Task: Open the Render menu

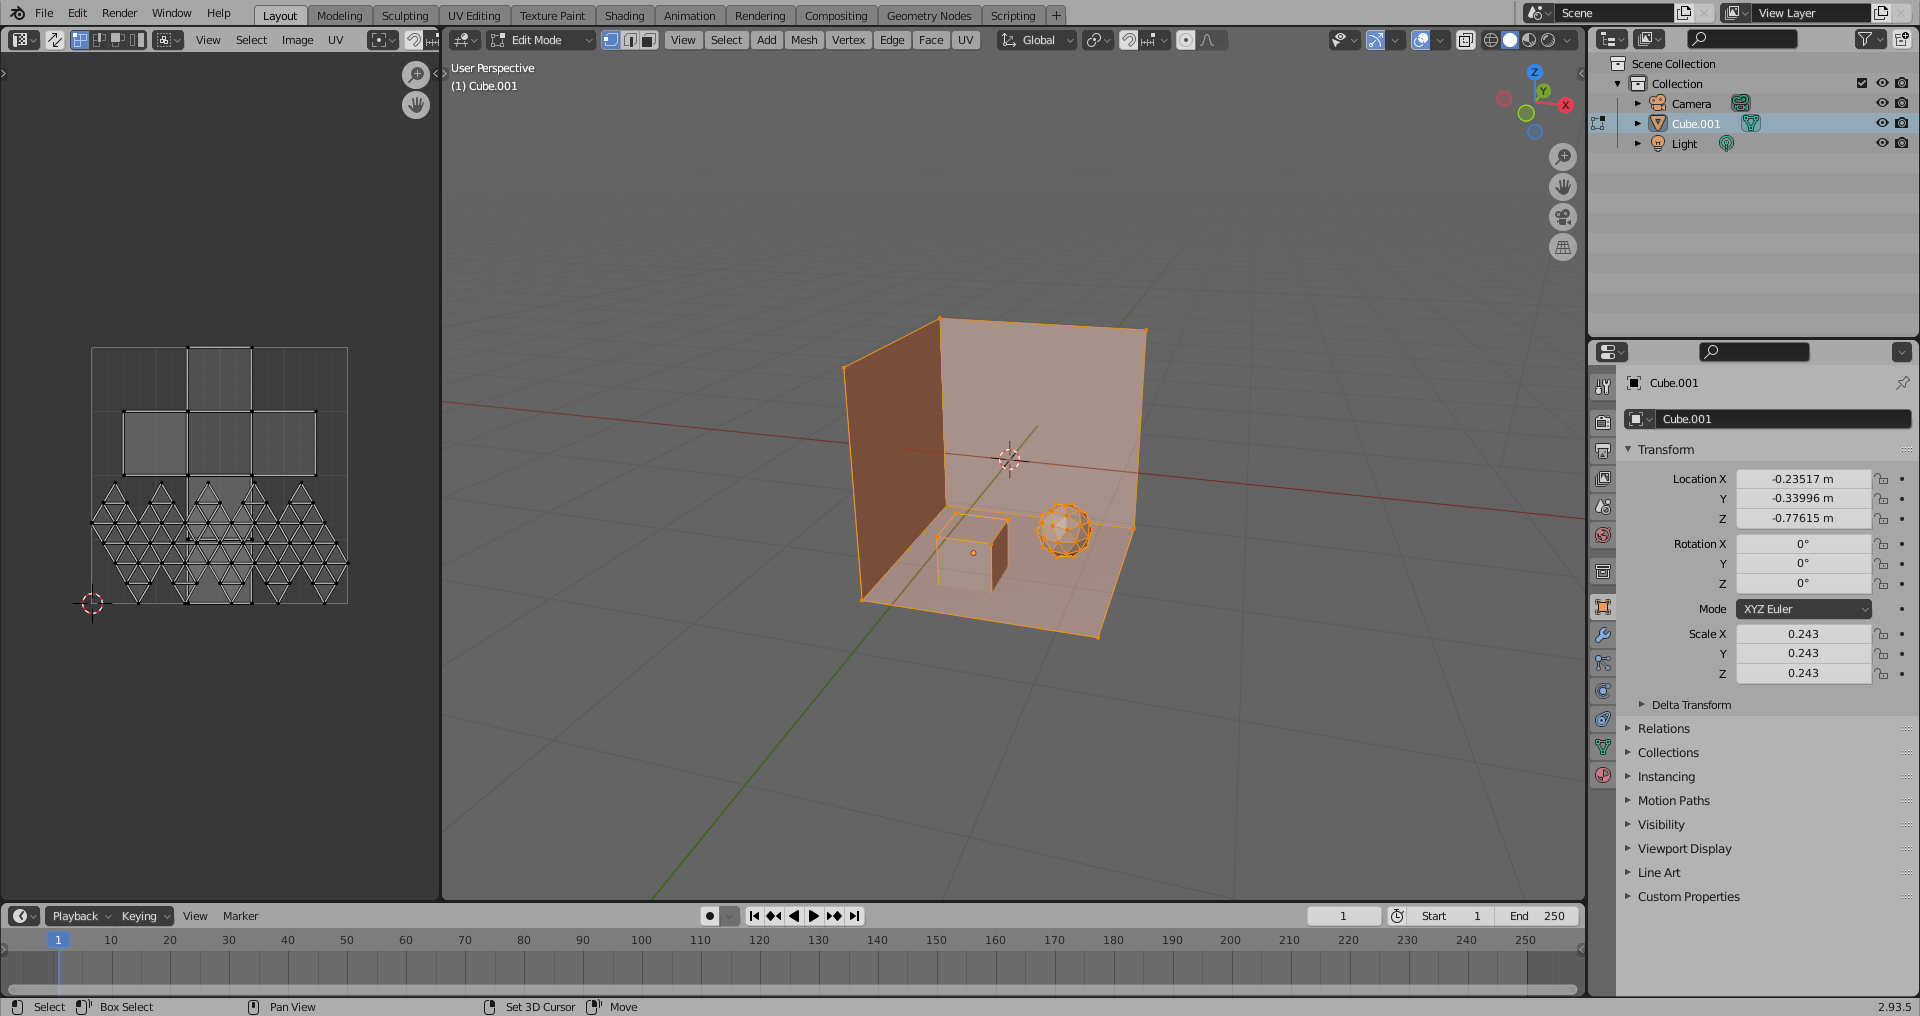Action: (120, 13)
